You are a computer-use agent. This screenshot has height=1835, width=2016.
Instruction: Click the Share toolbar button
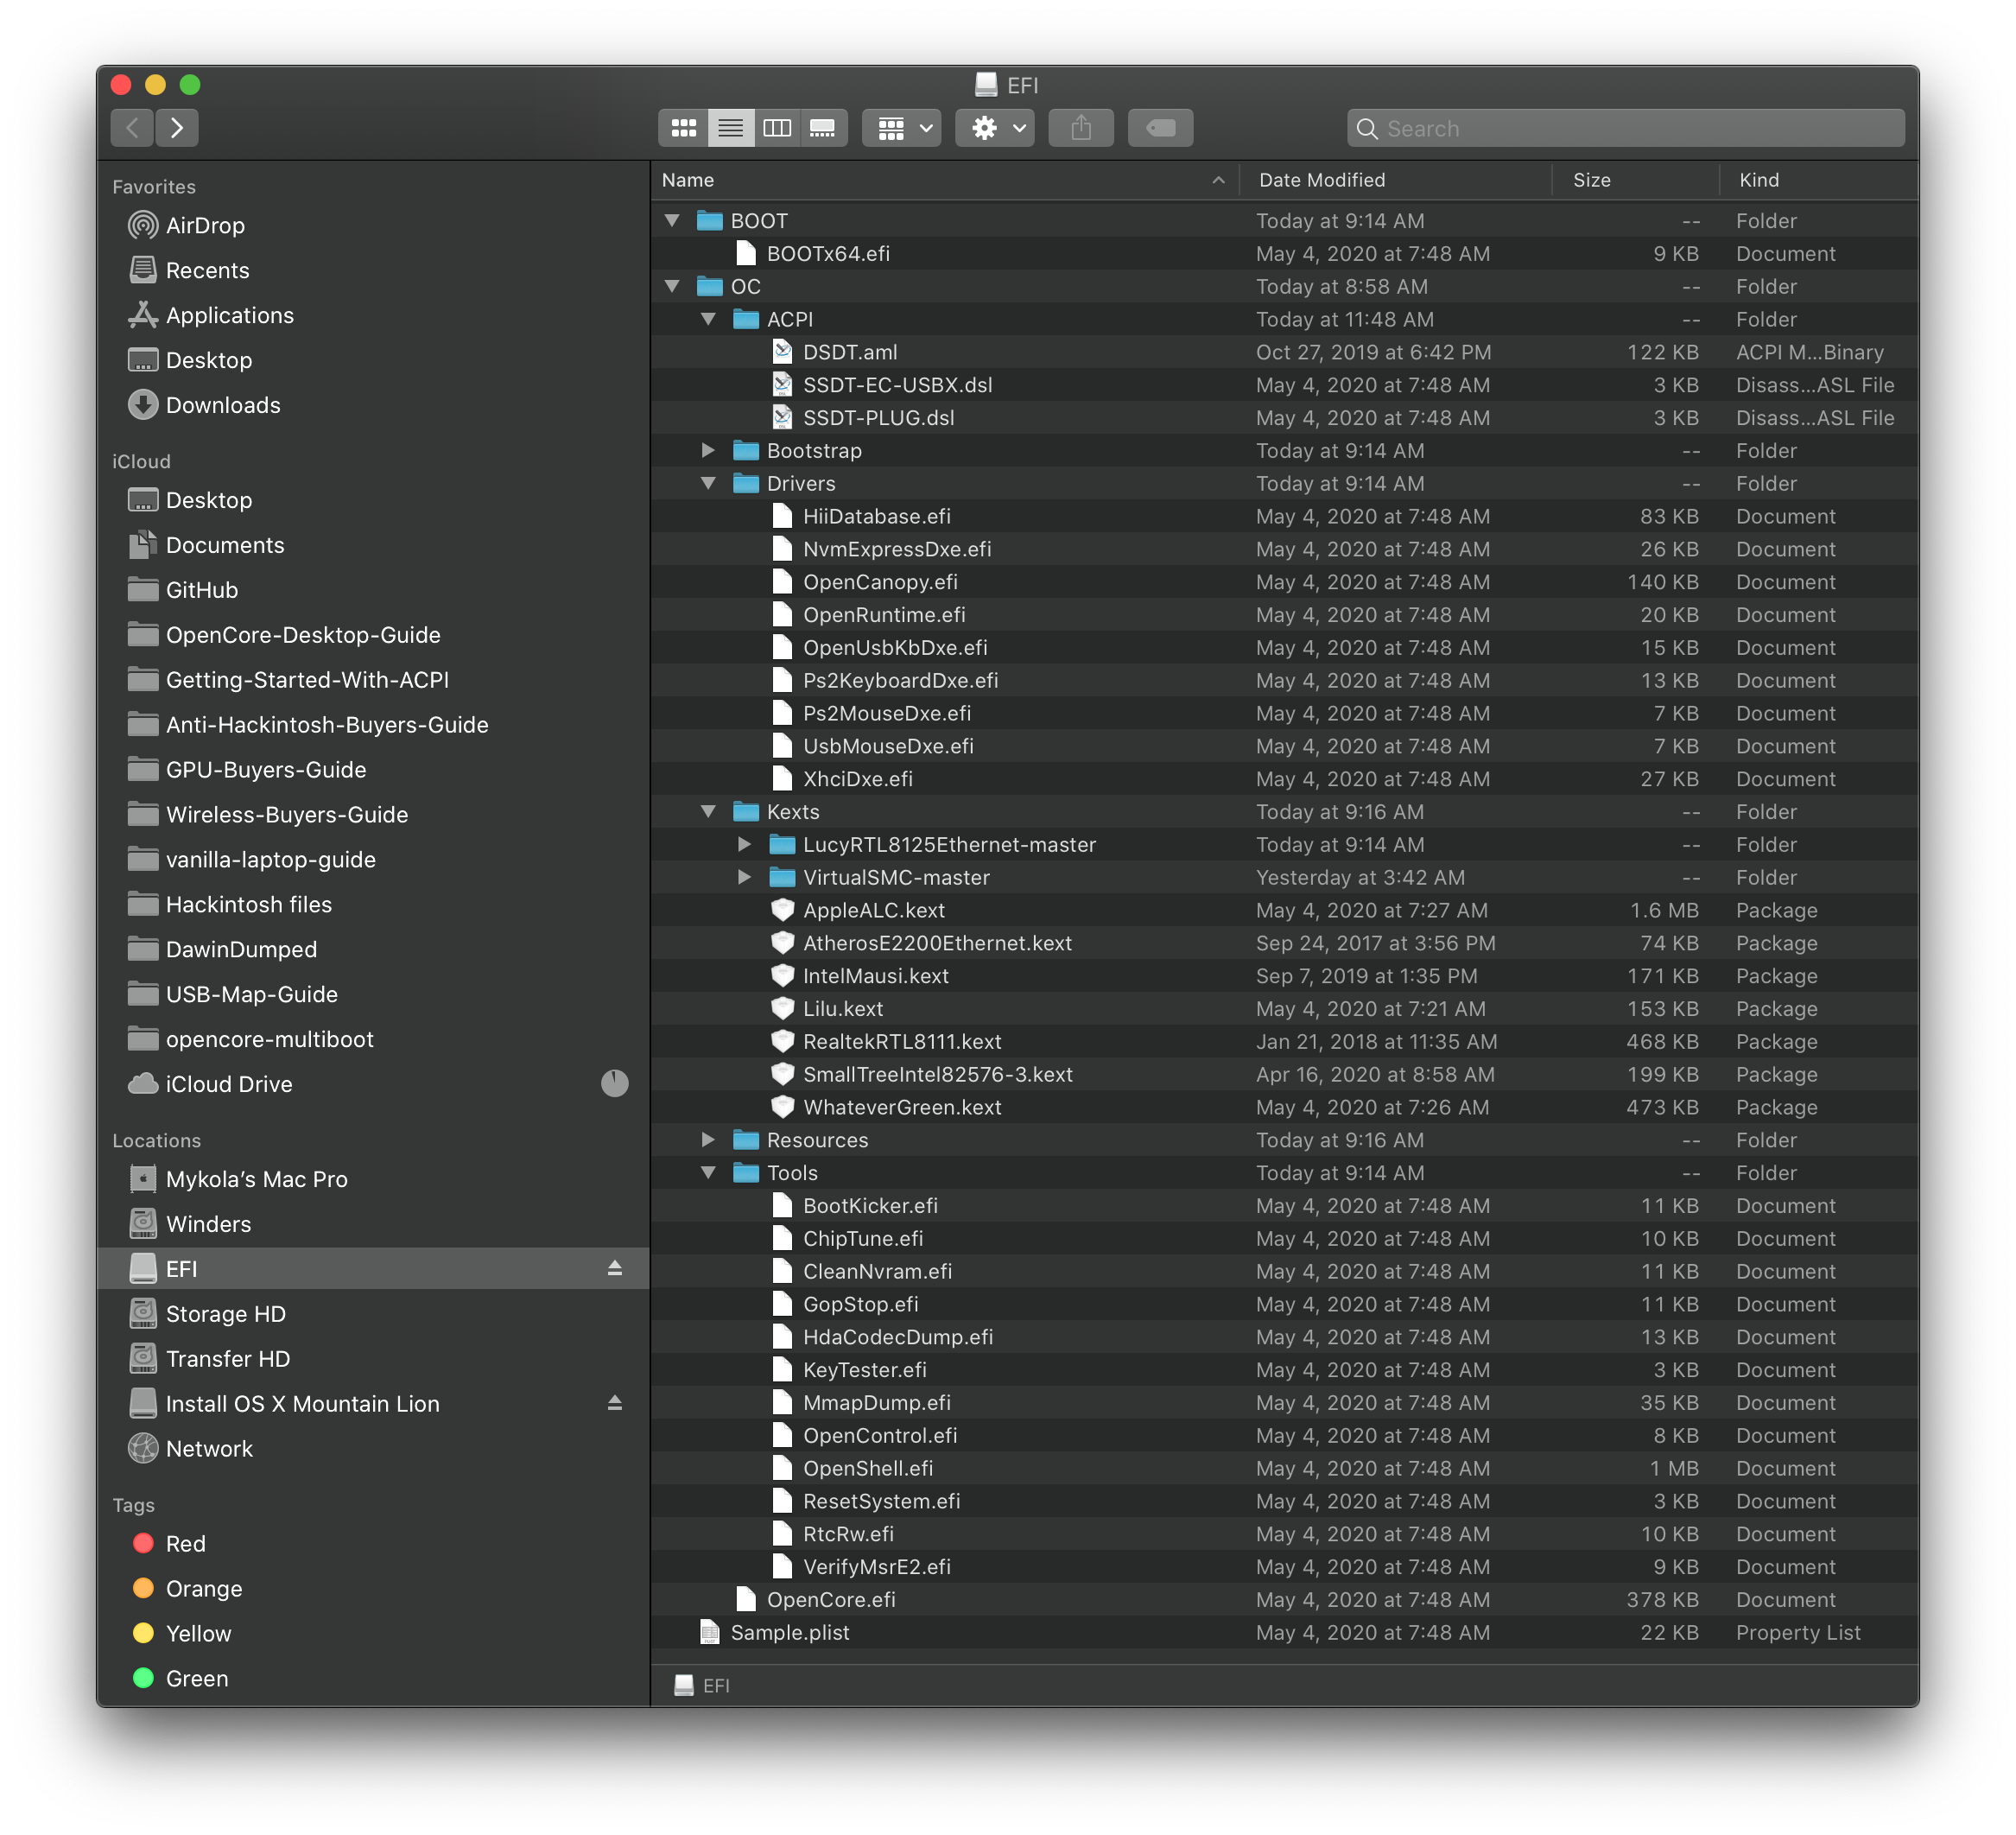pos(1081,128)
